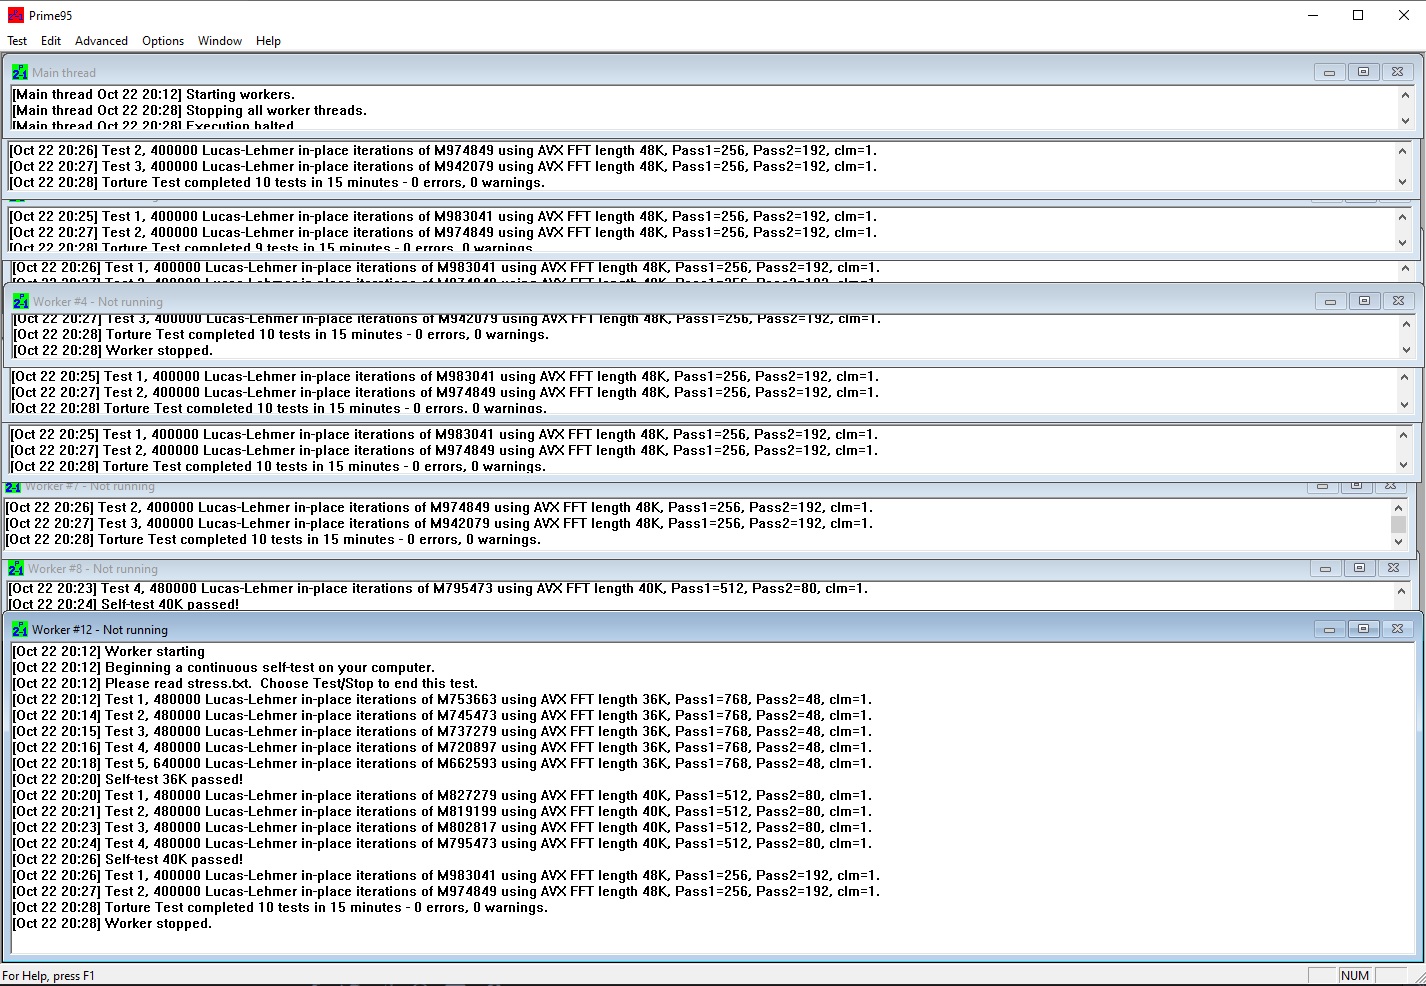Click scroll-up arrow in Worker #8 log

pyautogui.click(x=1401, y=591)
